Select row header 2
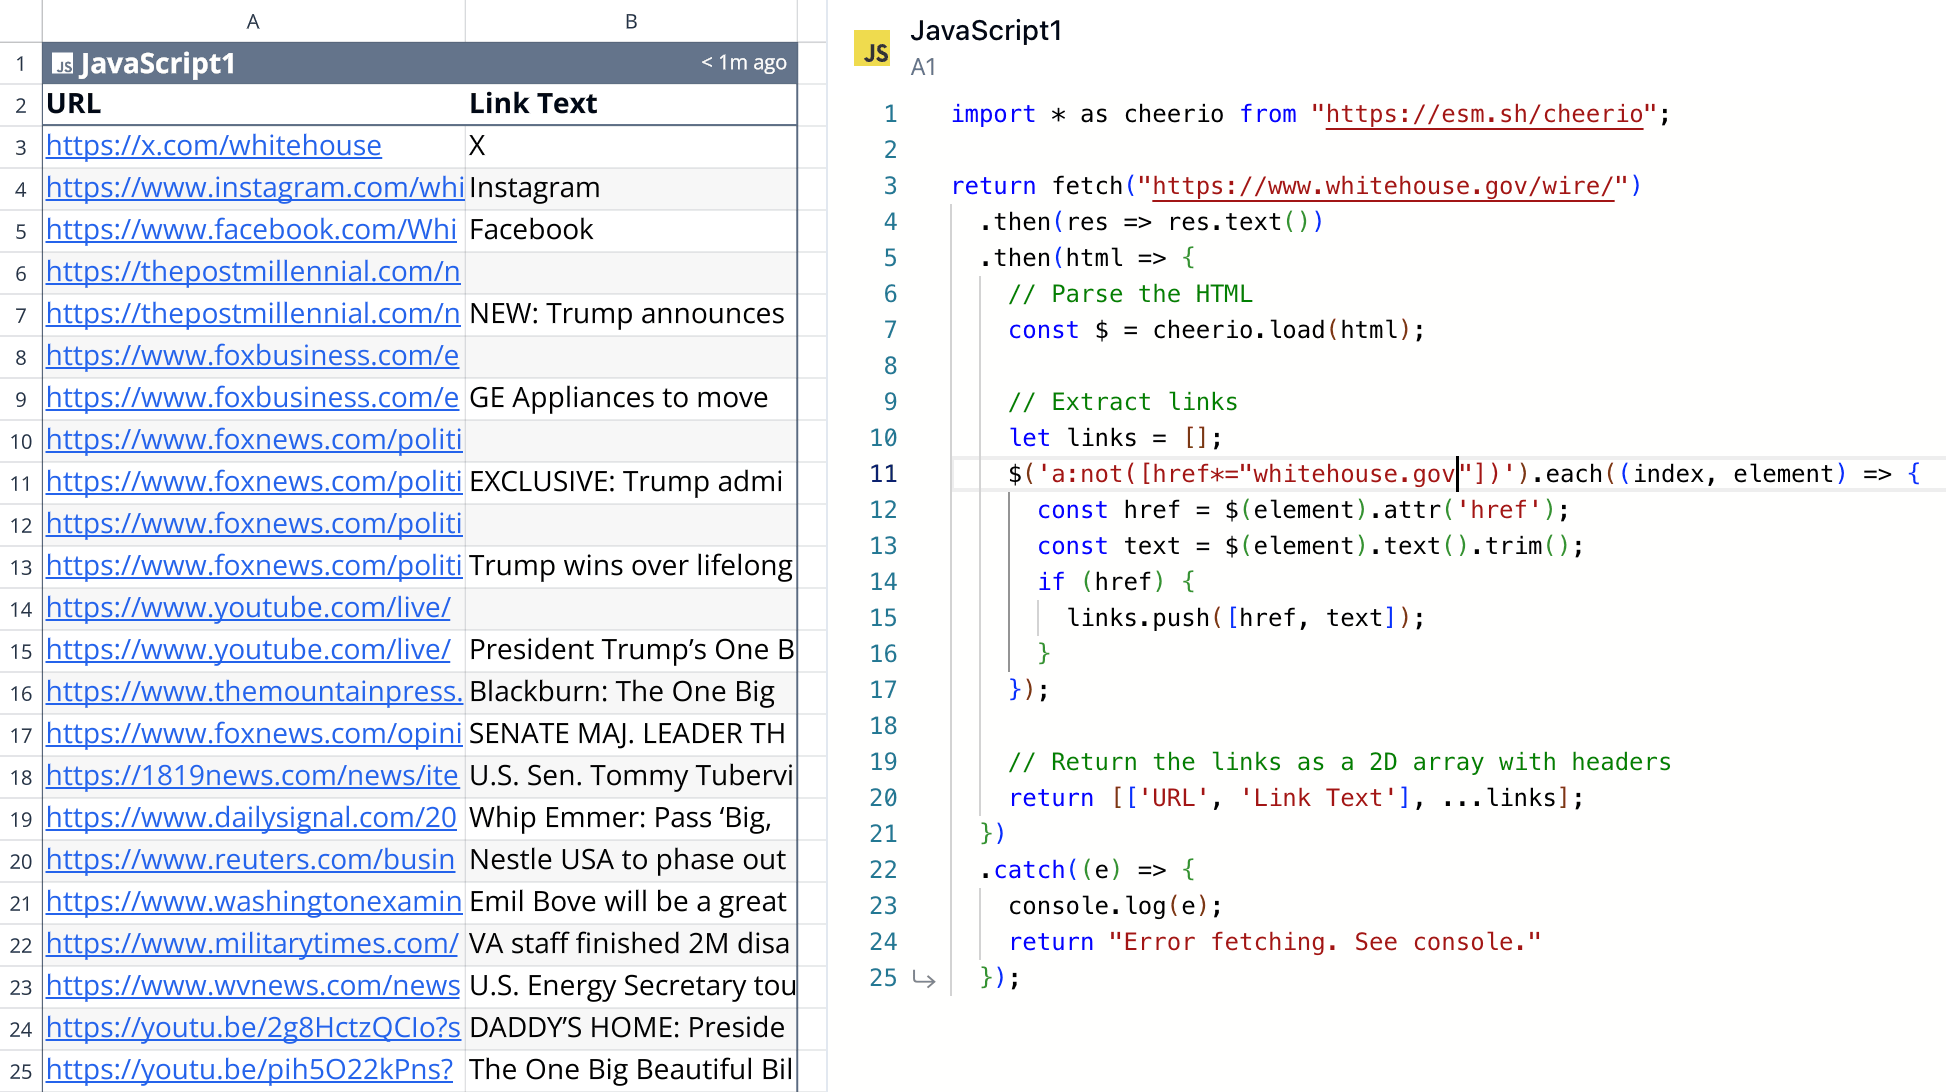The width and height of the screenshot is (1946, 1092). pos(20,105)
